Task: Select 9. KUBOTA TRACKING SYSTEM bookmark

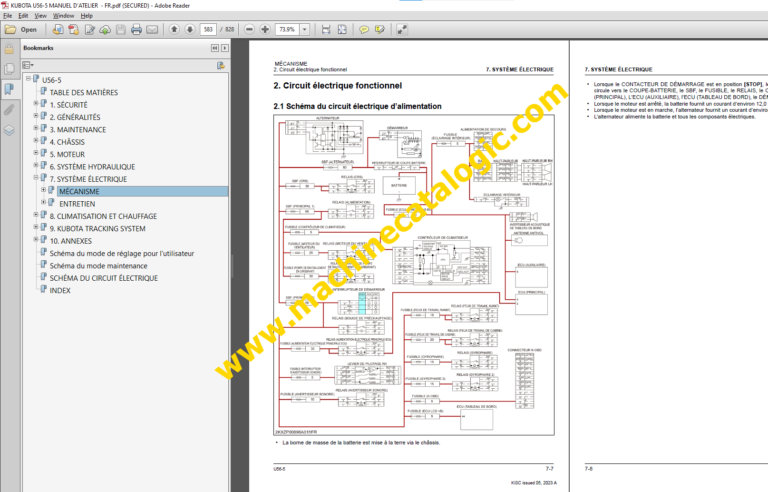Action: click(x=97, y=229)
